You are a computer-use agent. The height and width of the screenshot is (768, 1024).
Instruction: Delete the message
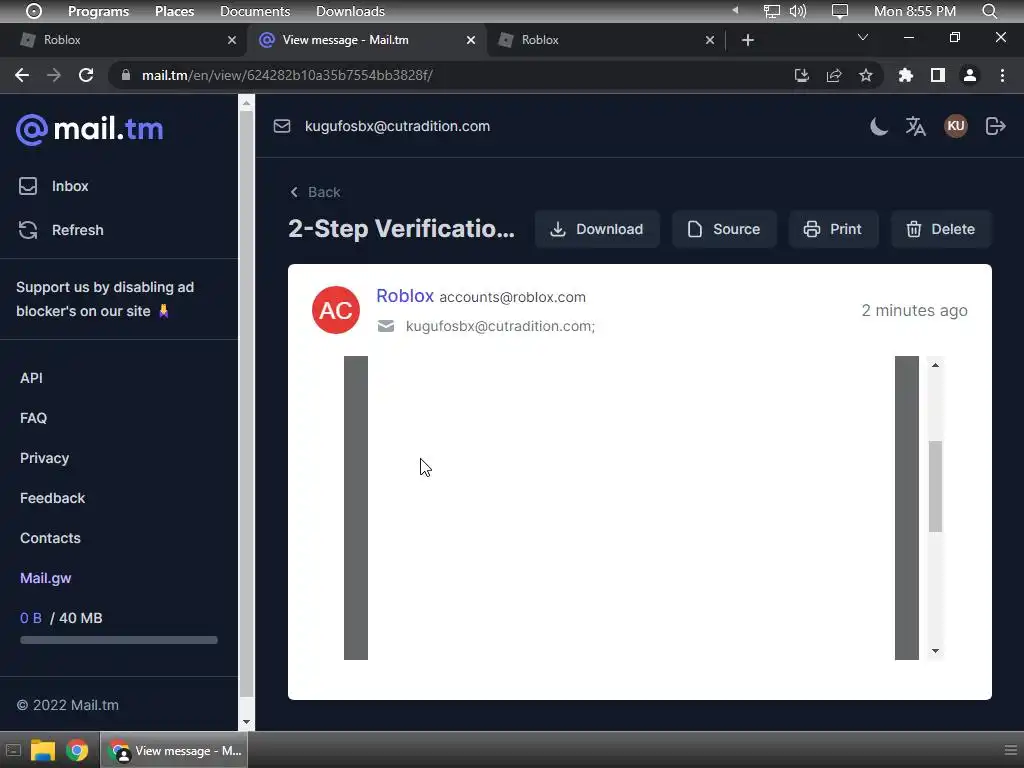click(941, 229)
